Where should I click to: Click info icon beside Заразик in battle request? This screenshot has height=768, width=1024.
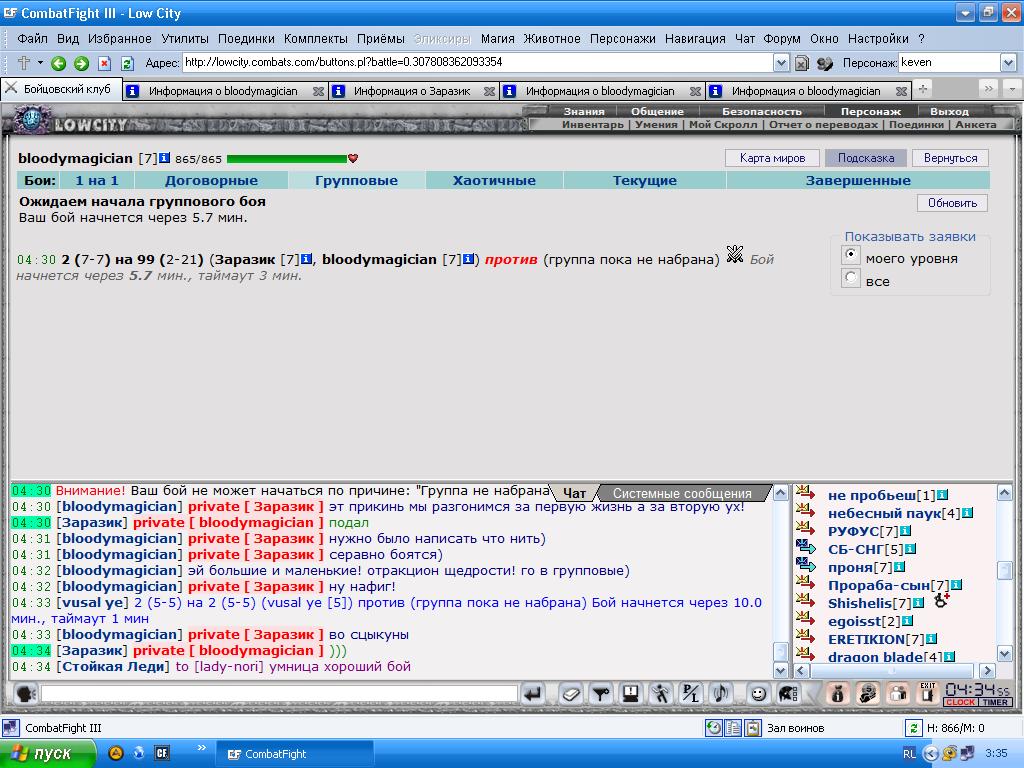(x=306, y=259)
